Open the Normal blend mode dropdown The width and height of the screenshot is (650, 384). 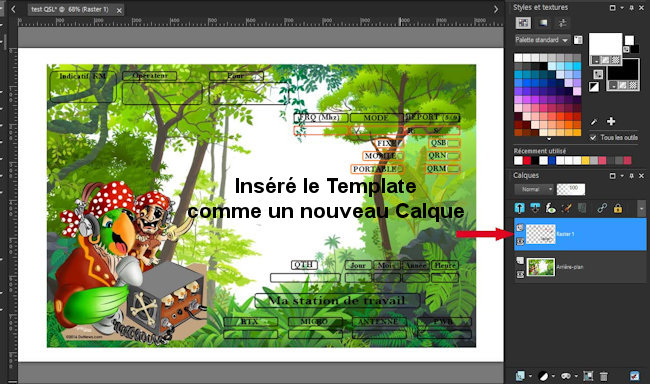(534, 189)
